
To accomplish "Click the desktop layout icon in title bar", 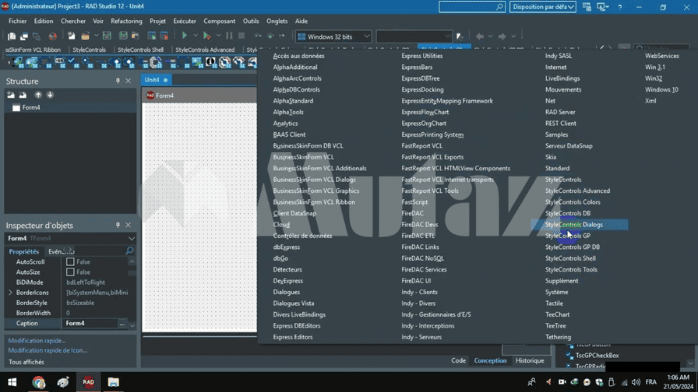I will pyautogui.click(x=587, y=7).
